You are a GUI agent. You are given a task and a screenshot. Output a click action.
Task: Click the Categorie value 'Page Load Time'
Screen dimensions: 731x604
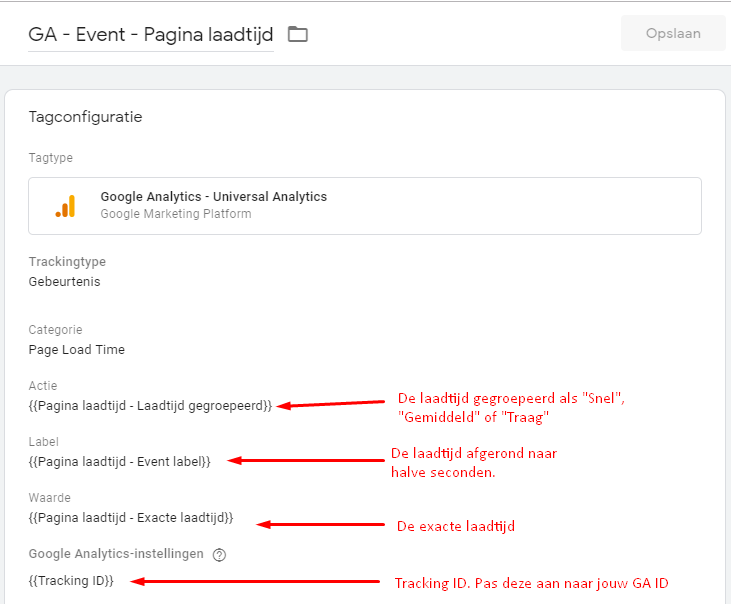[76, 350]
